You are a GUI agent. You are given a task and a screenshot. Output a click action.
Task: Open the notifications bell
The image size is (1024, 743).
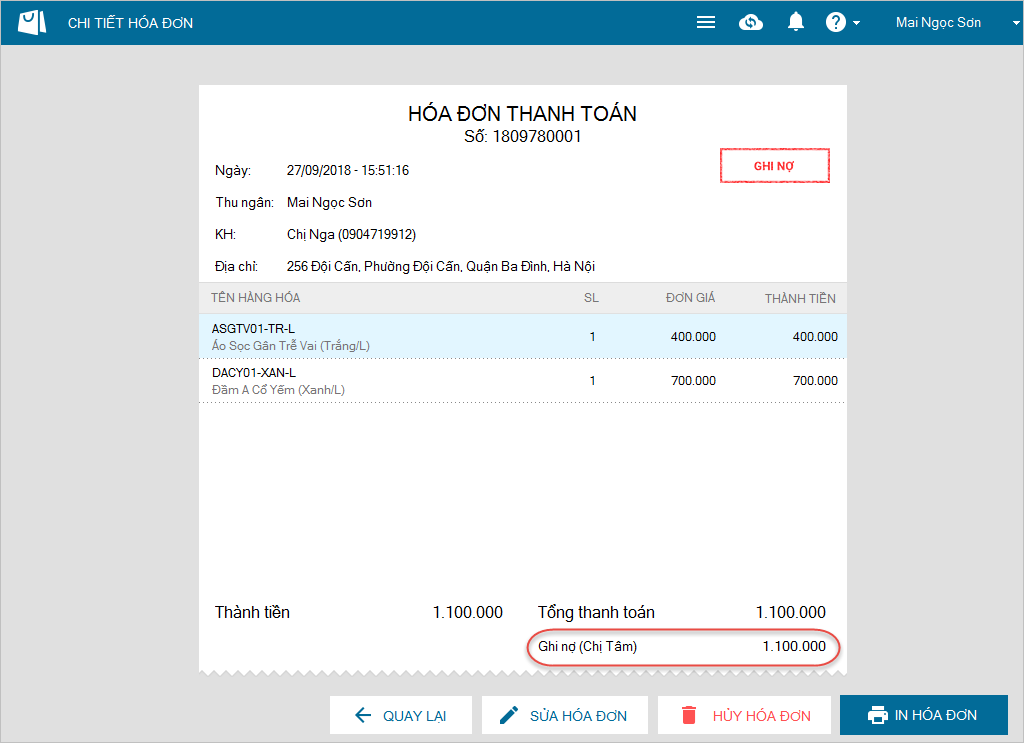796,22
